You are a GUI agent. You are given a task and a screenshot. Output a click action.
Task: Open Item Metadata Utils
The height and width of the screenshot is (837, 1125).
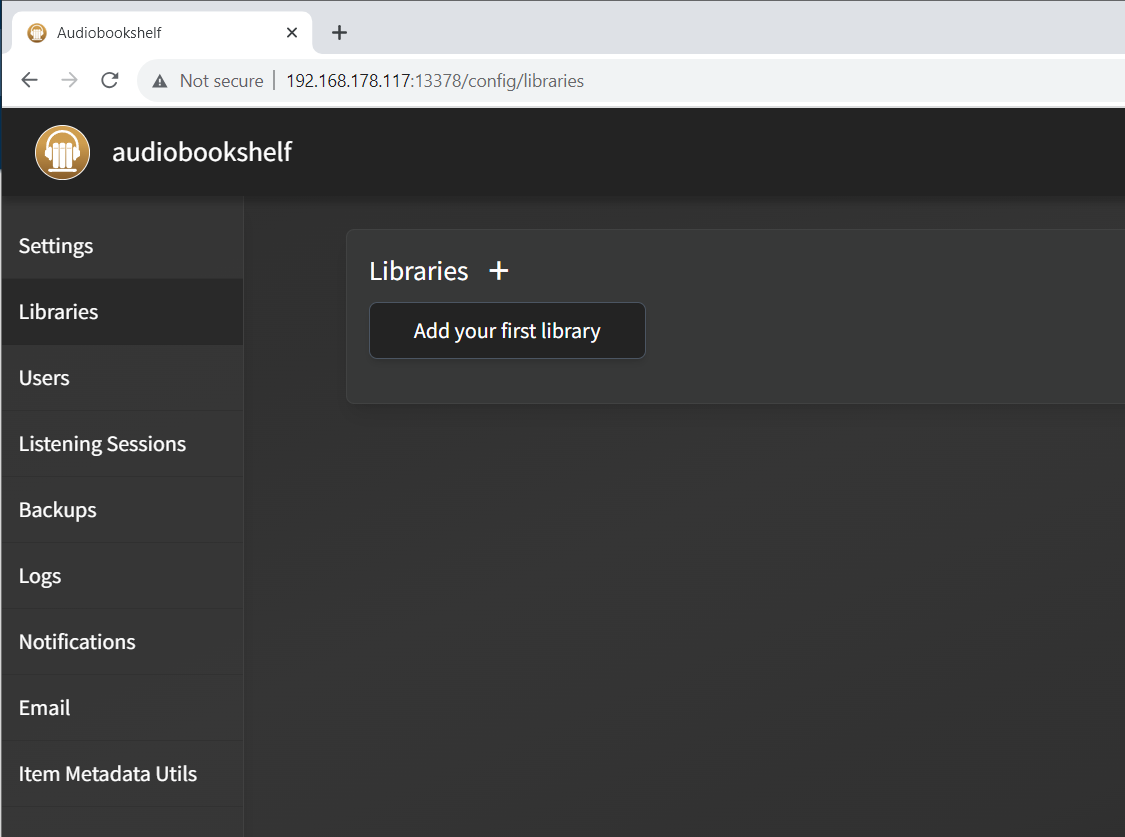click(108, 774)
